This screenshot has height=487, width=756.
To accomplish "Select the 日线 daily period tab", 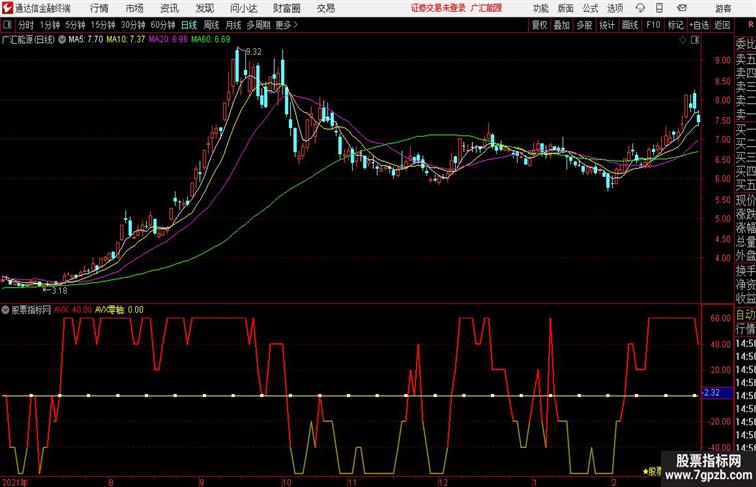I will (x=189, y=25).
